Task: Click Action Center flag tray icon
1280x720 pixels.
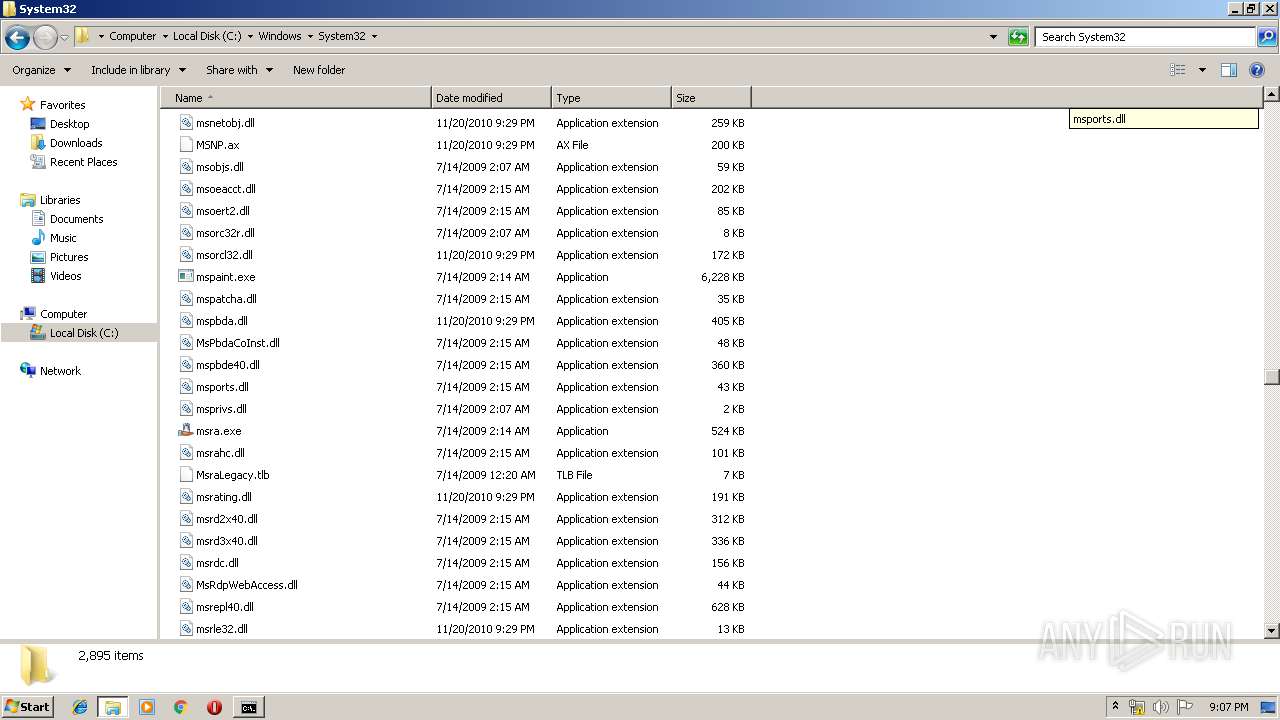Action: [x=1185, y=707]
